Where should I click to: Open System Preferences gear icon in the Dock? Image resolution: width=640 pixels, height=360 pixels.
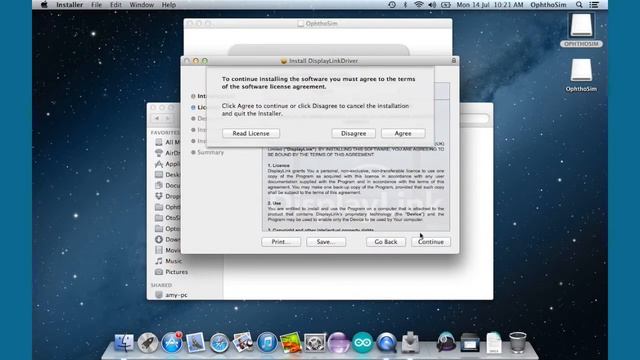coord(315,342)
